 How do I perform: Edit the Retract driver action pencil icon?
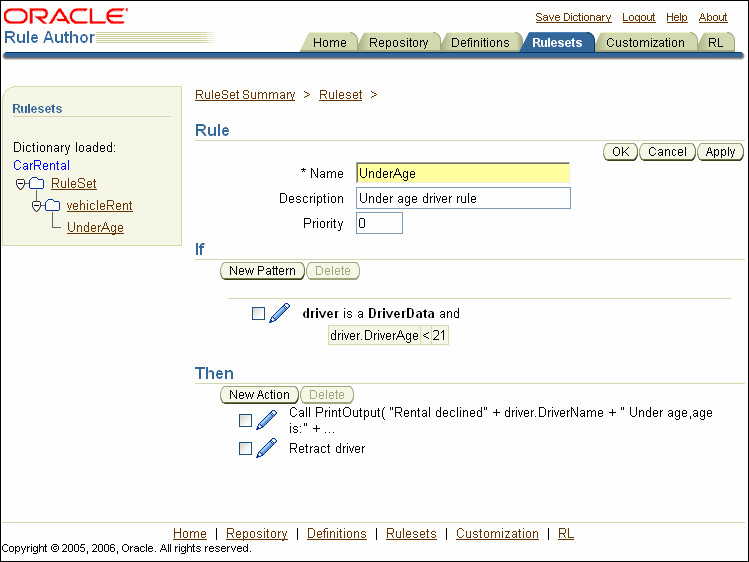[x=267, y=448]
